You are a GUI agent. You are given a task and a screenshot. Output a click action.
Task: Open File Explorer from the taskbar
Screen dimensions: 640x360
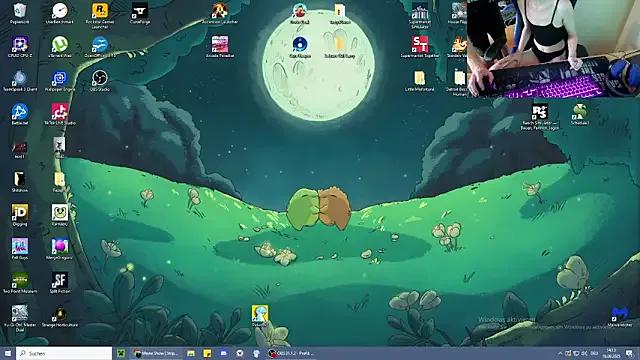(x=191, y=353)
